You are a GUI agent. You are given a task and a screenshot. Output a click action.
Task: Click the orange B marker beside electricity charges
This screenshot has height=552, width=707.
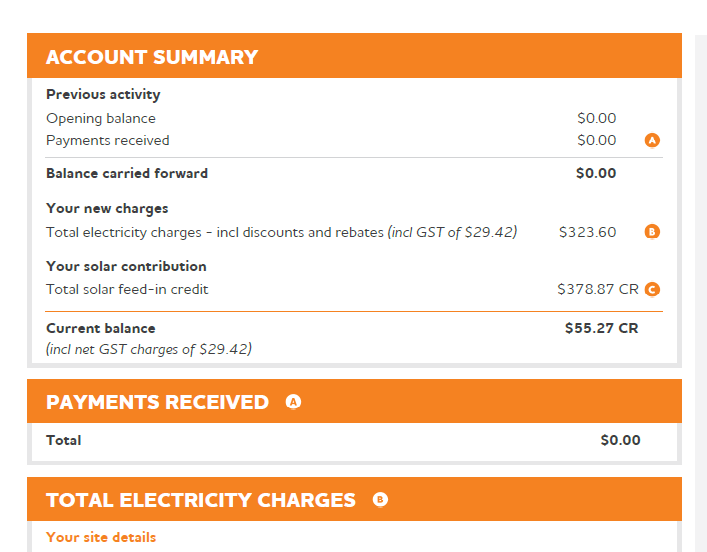pyautogui.click(x=652, y=232)
